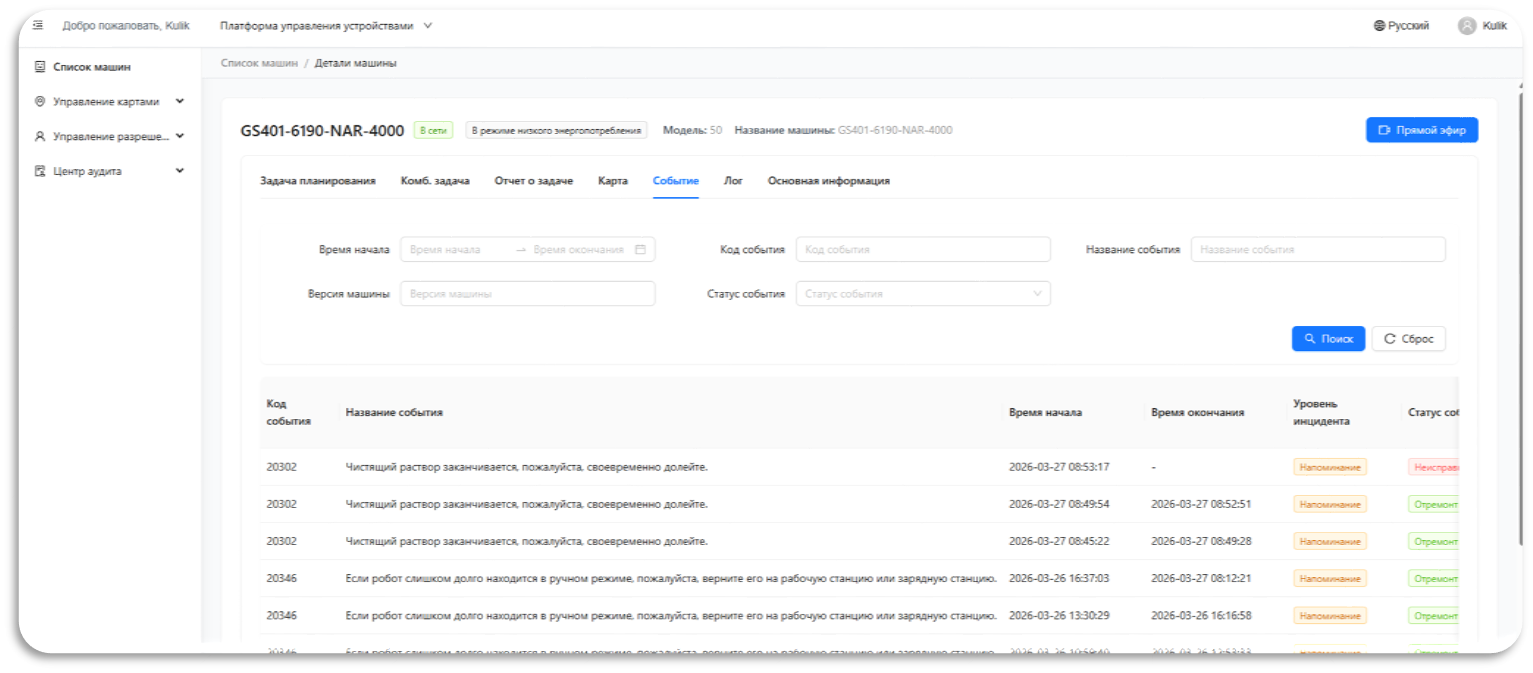Click end time 2026-03-26 16:16:58

click(x=1201, y=615)
